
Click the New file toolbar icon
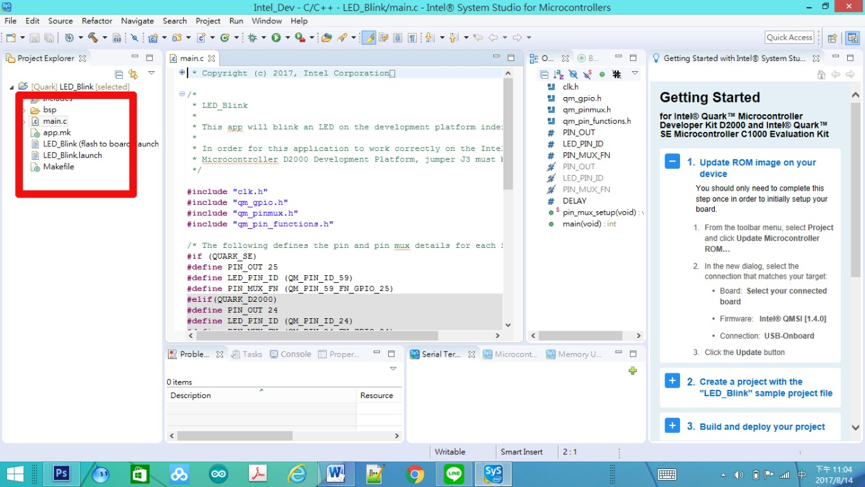click(11, 38)
